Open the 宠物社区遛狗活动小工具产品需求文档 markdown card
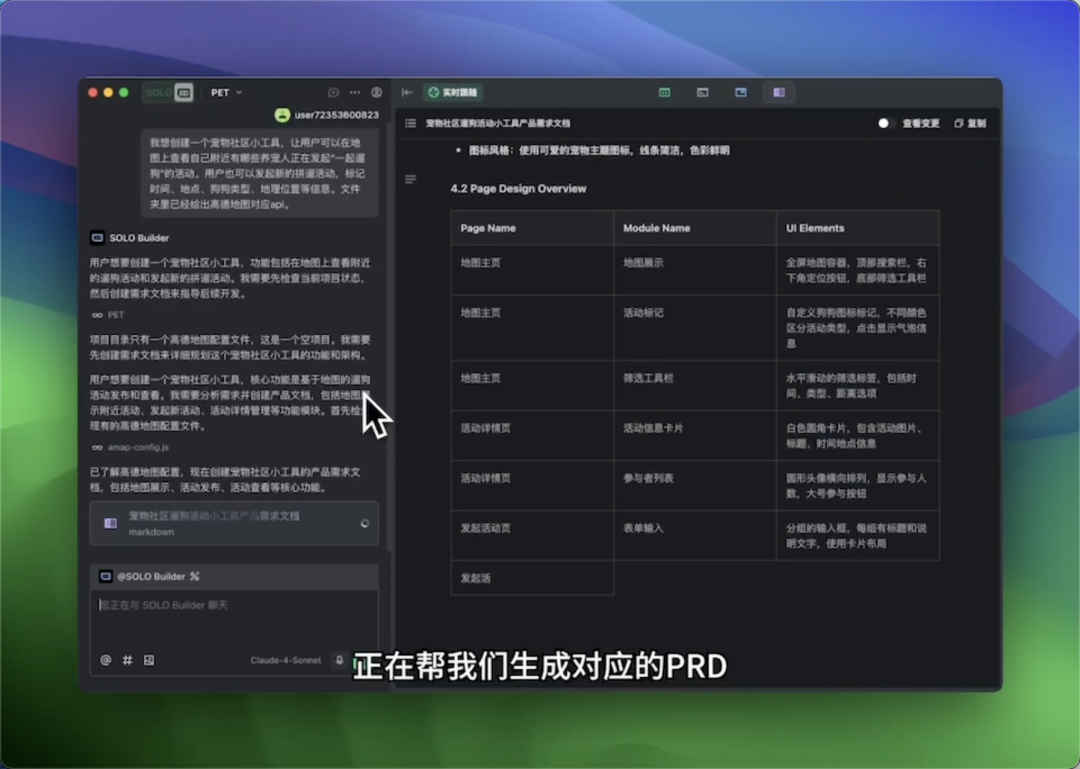Viewport: 1080px width, 769px height. 234,524
